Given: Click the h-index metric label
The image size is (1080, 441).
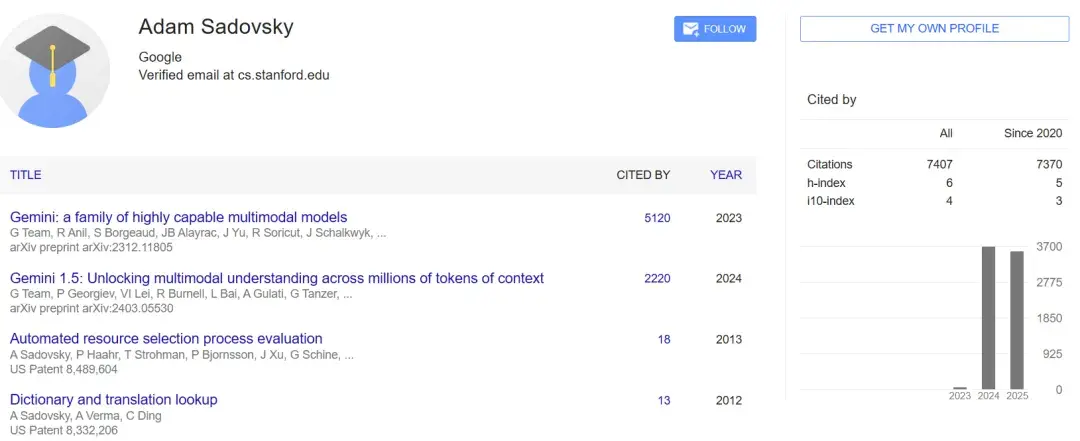Looking at the screenshot, I should tap(826, 183).
